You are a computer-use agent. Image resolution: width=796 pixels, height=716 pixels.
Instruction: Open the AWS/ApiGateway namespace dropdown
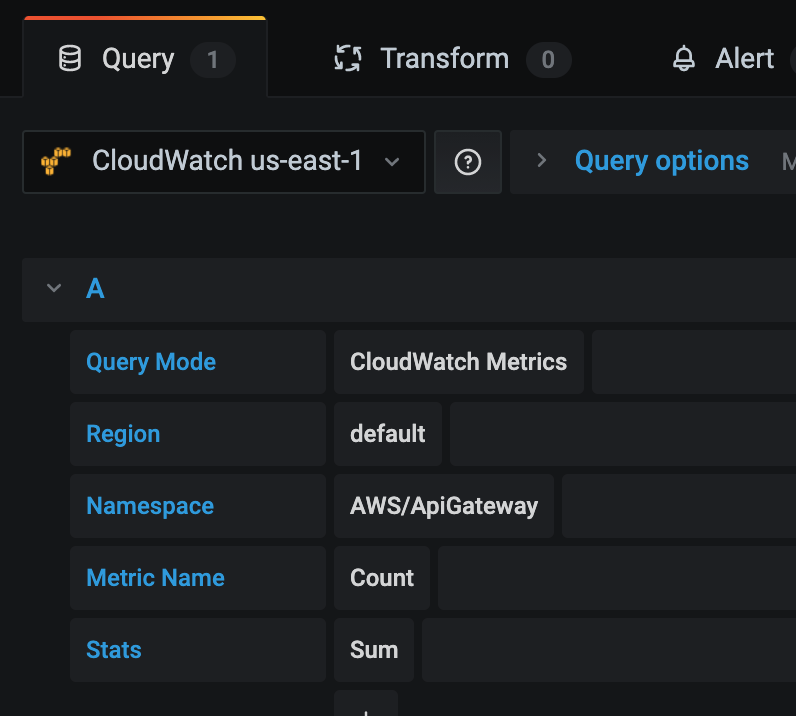pyautogui.click(x=444, y=506)
